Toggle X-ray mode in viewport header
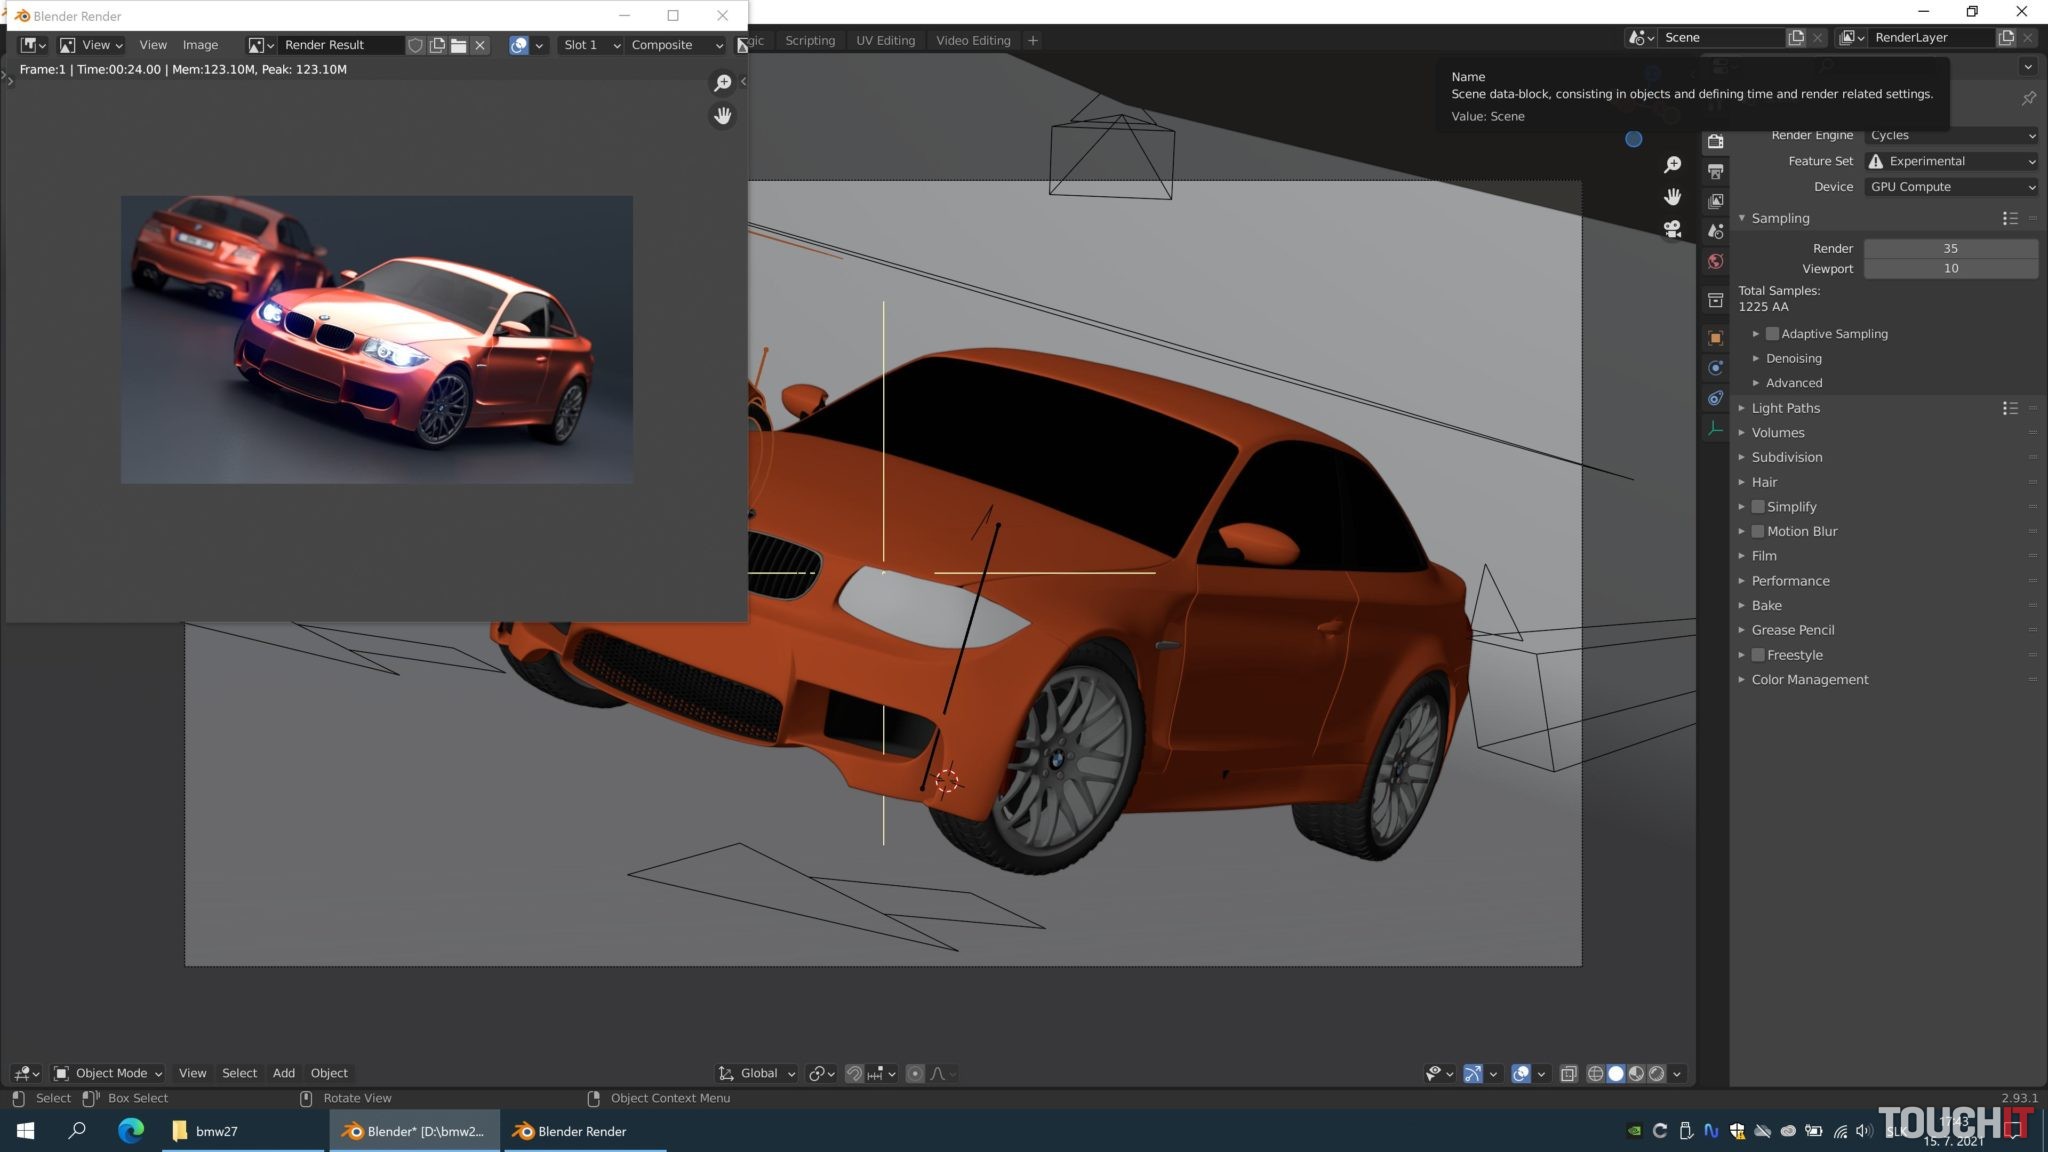The width and height of the screenshot is (2048, 1152). (1568, 1073)
